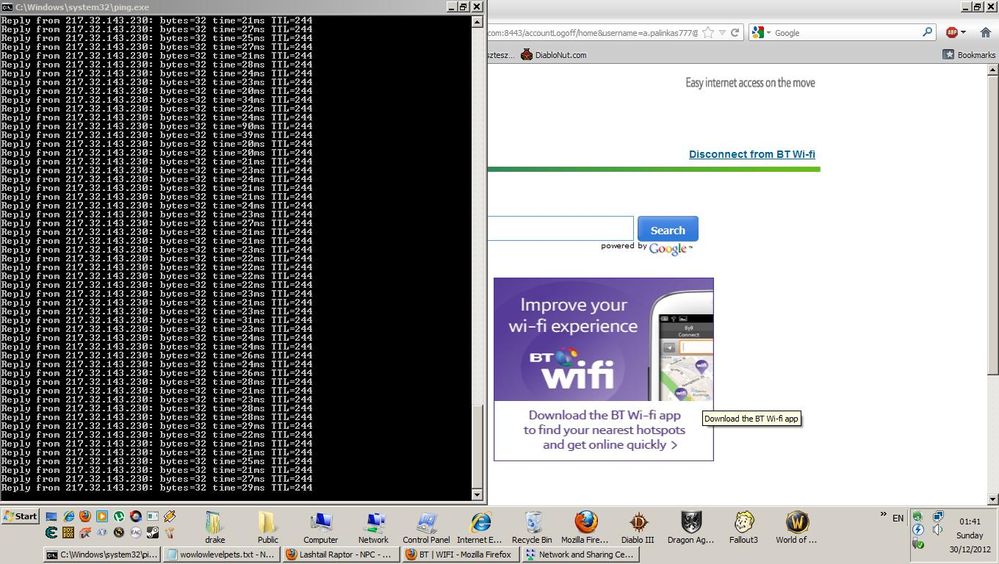The image size is (999, 564).
Task: Click the blue Search button
Action: coord(668,229)
